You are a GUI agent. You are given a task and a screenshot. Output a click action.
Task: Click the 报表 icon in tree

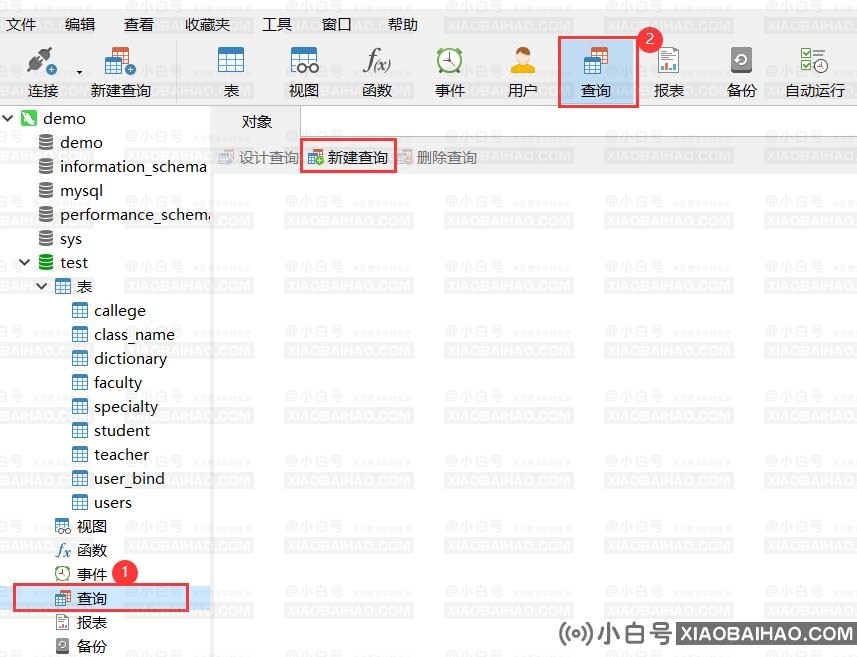pyautogui.click(x=63, y=622)
